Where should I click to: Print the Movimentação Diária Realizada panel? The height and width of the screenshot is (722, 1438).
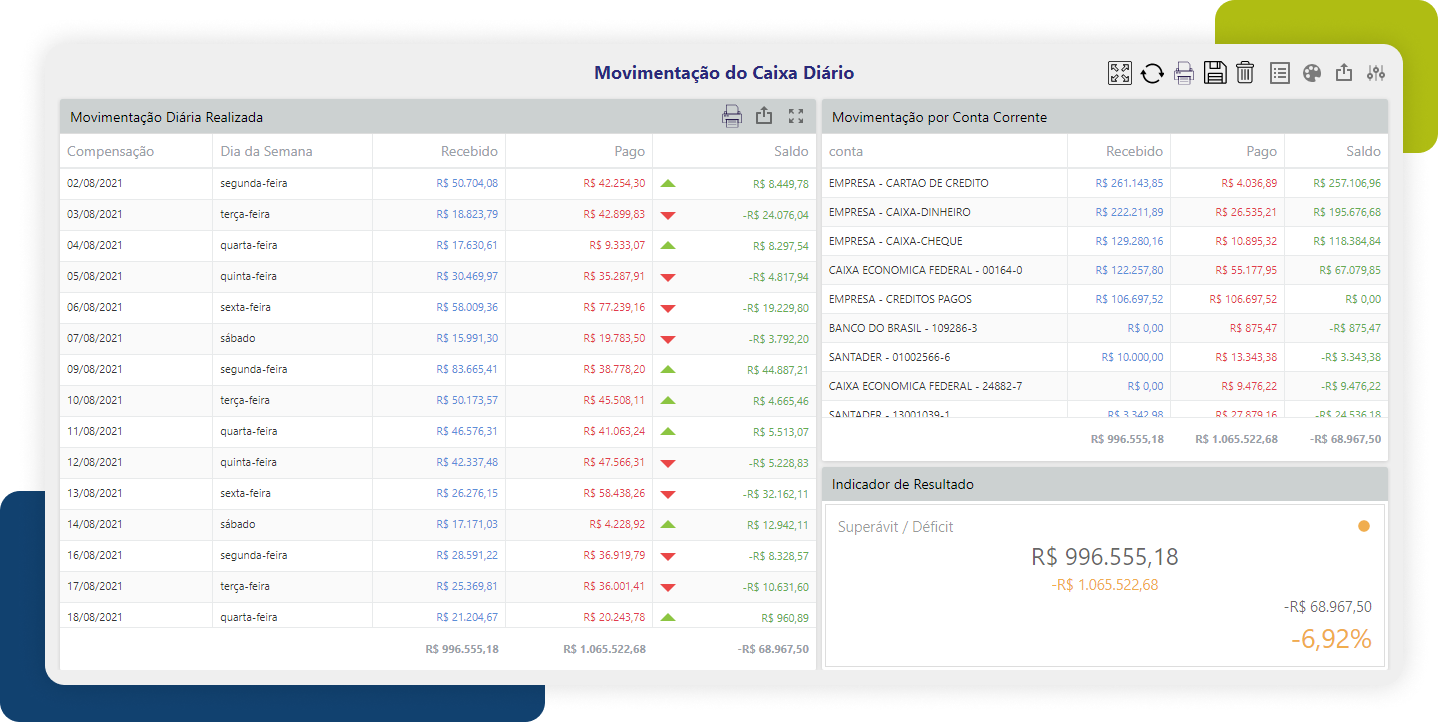(732, 116)
